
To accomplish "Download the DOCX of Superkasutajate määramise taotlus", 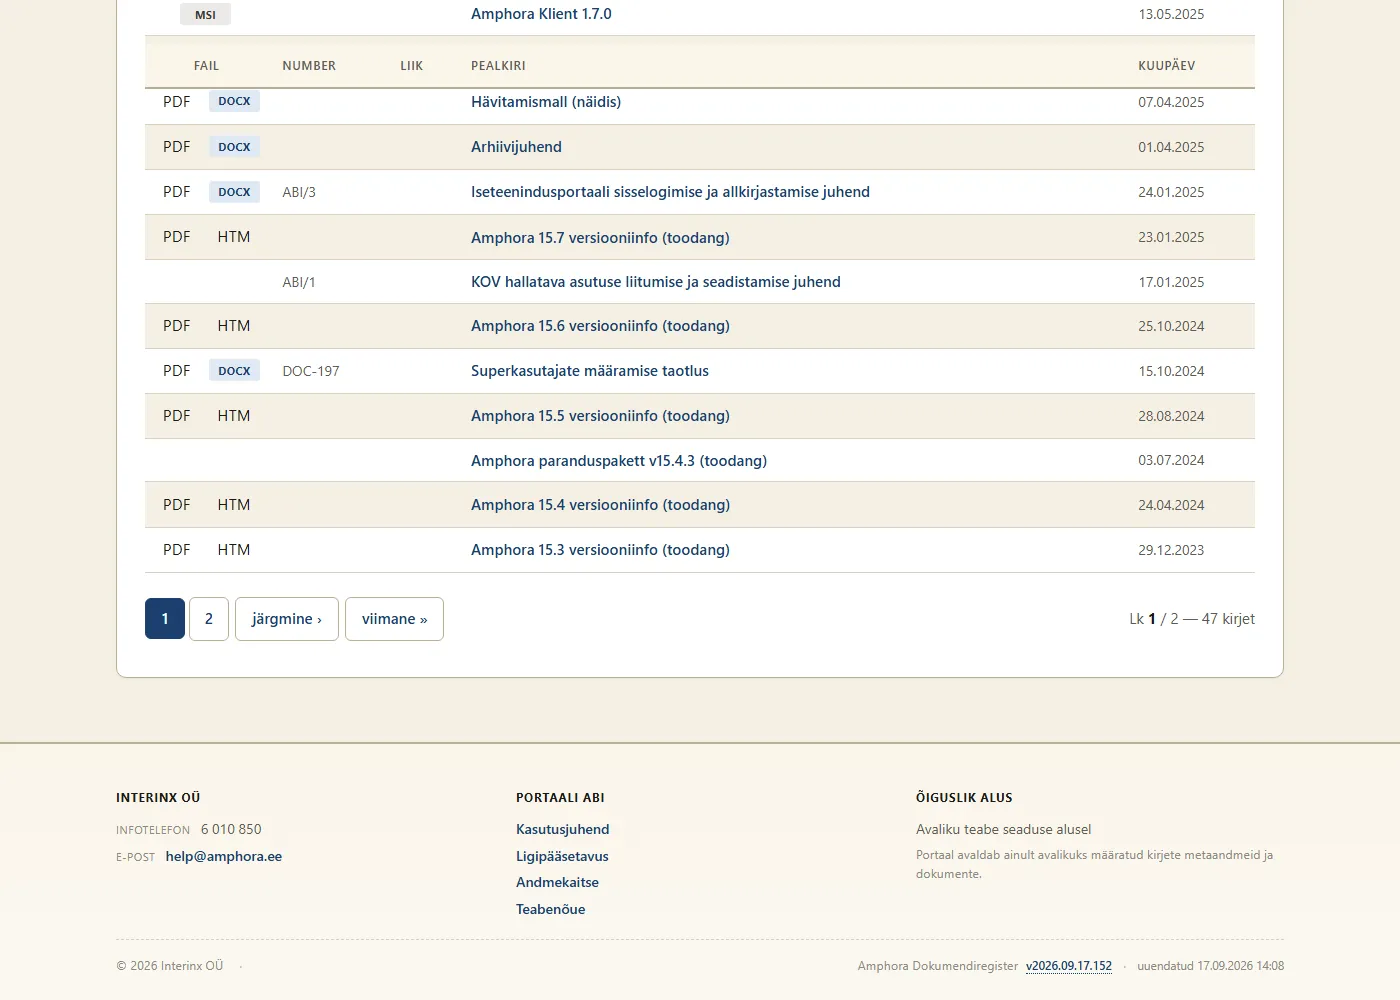I will coord(234,371).
